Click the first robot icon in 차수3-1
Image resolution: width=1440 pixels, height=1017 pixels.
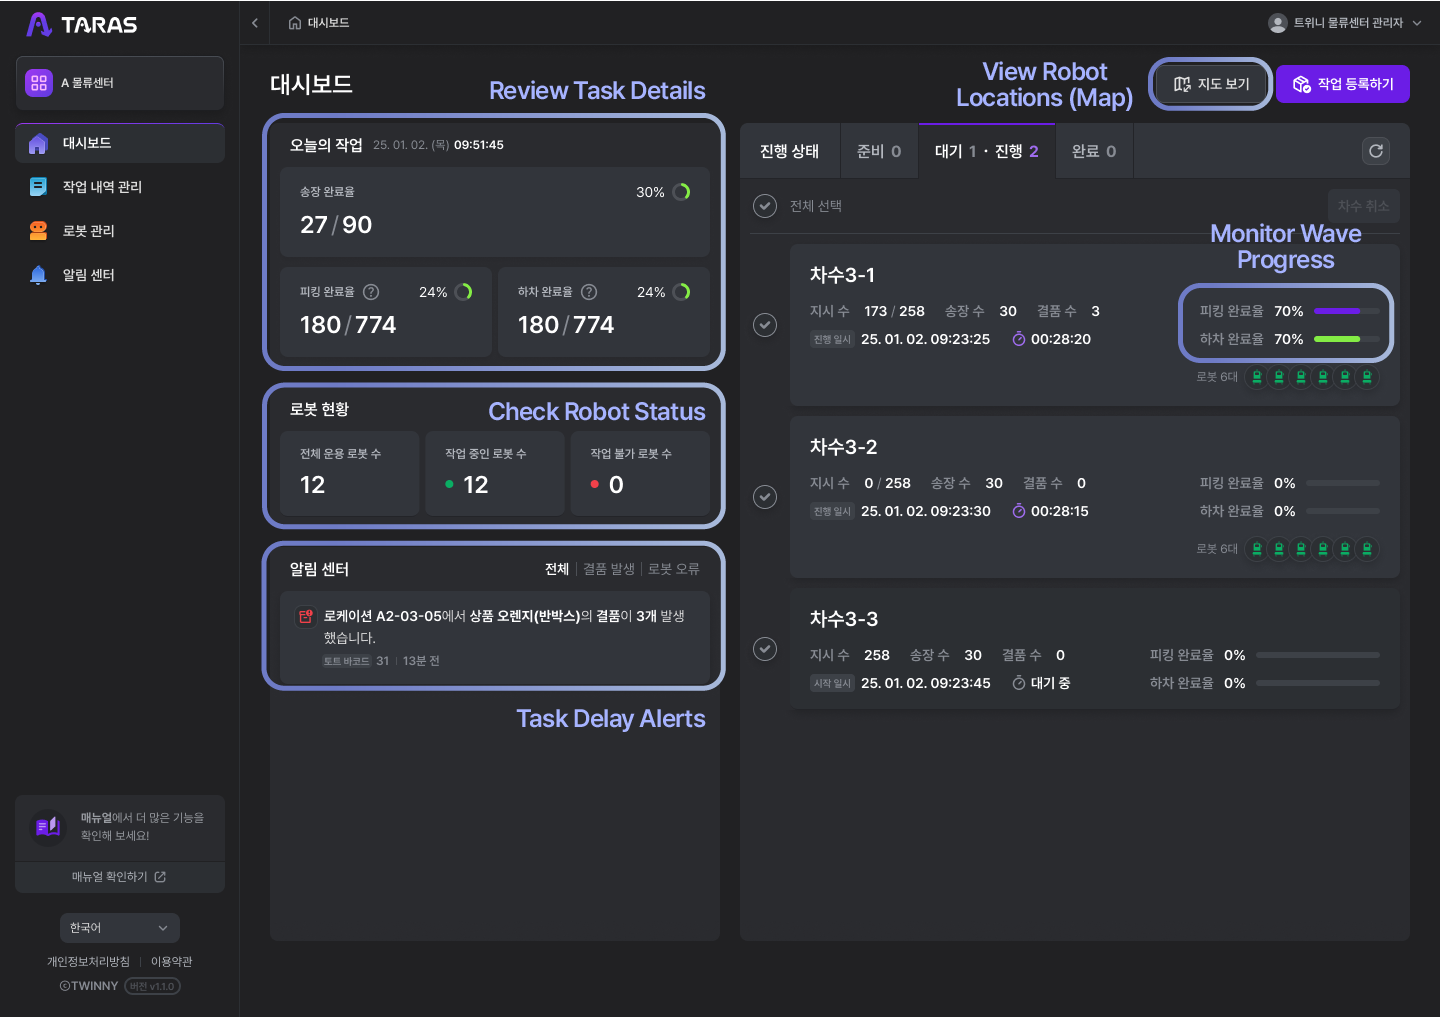[1257, 377]
